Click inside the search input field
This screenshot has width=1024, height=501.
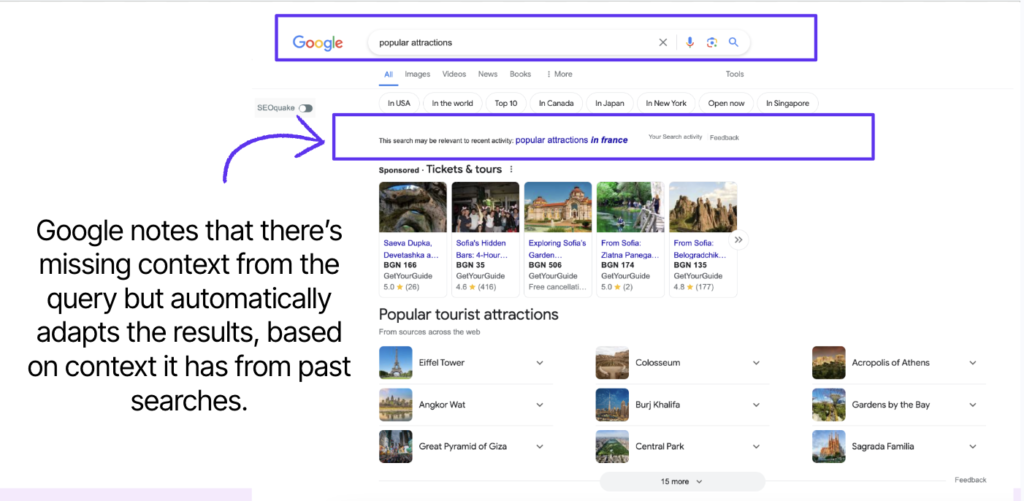510,43
